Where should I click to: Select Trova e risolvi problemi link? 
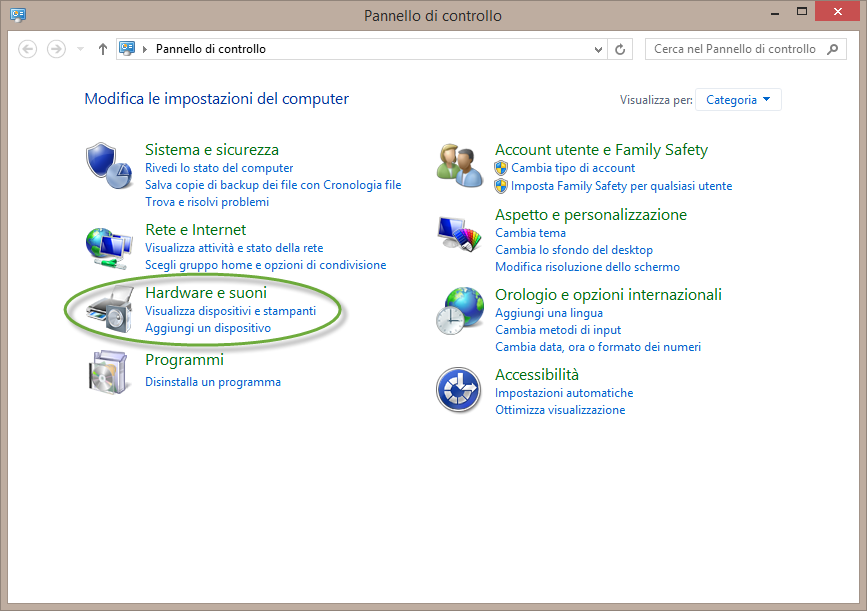pyautogui.click(x=207, y=202)
